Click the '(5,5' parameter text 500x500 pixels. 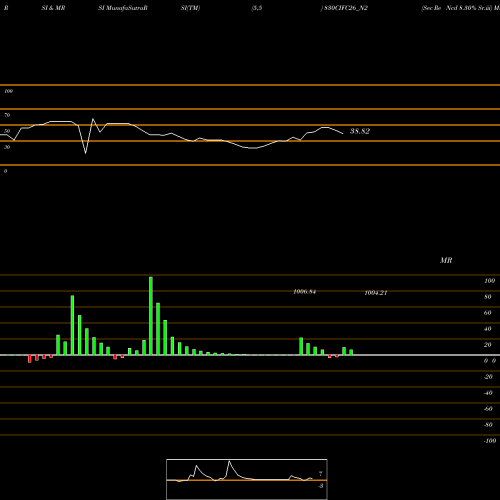tap(257, 8)
